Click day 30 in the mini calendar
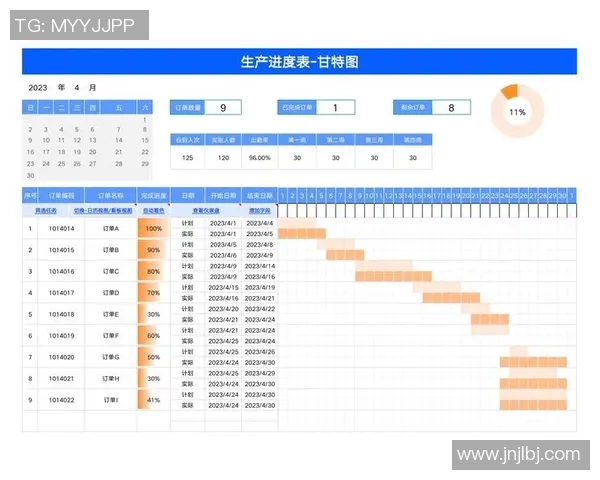 point(30,175)
